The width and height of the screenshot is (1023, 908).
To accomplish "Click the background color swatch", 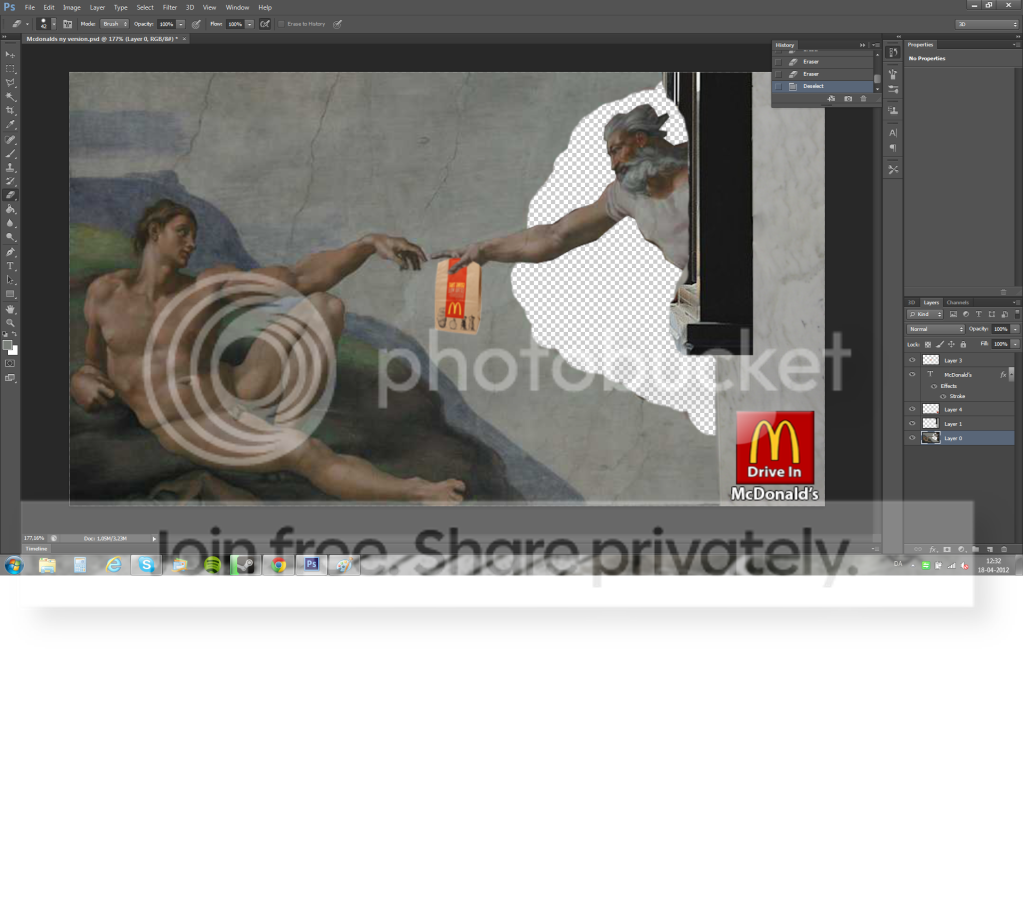I will (x=14, y=352).
